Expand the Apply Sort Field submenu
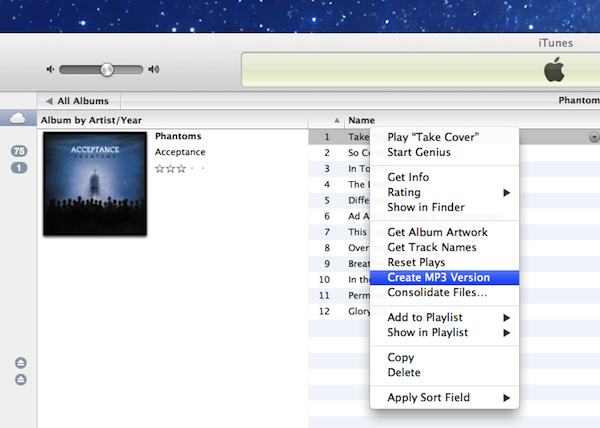 [x=444, y=397]
